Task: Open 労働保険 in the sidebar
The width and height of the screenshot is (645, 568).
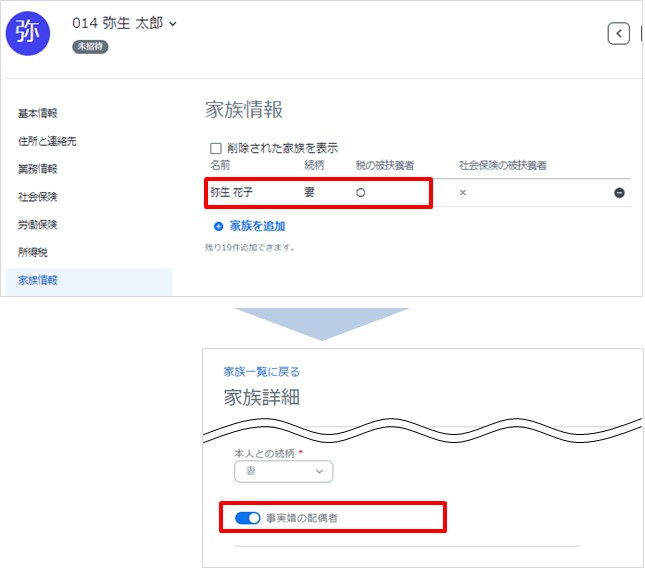Action: tap(37, 225)
